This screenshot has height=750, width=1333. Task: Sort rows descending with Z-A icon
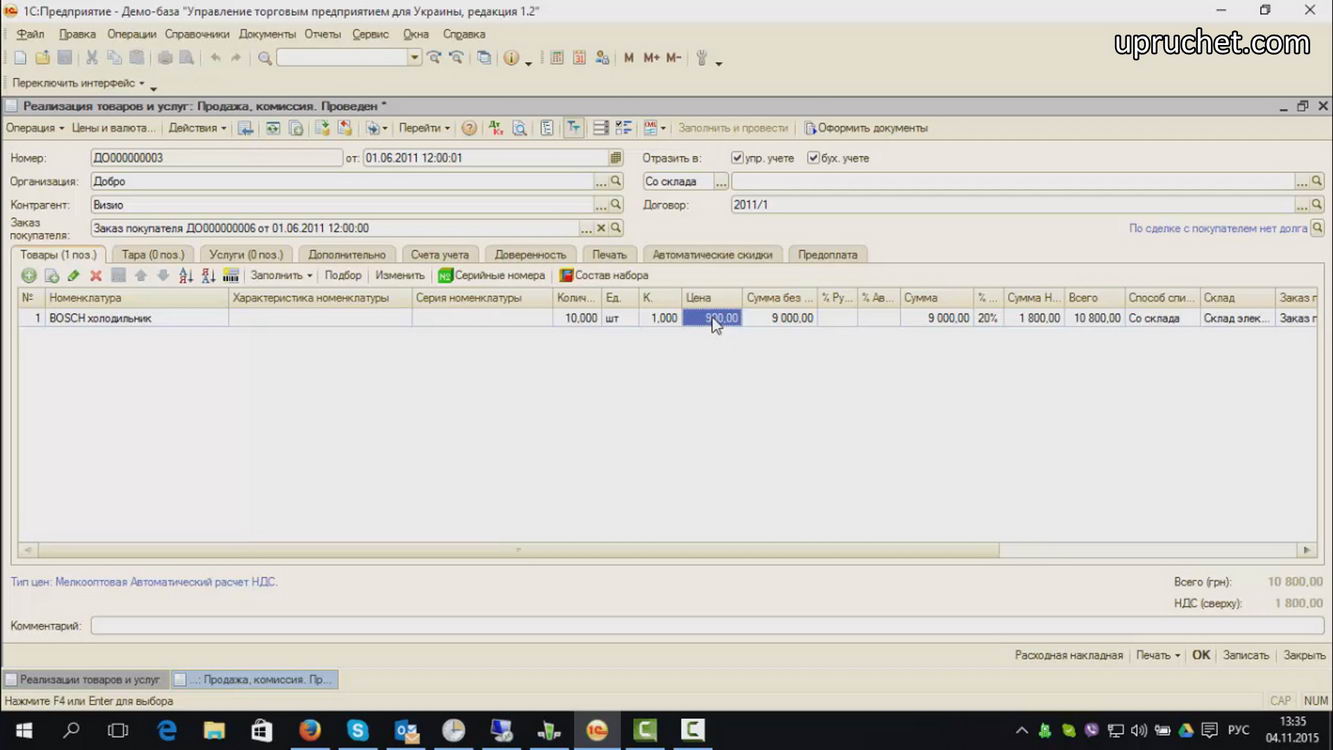point(208,275)
